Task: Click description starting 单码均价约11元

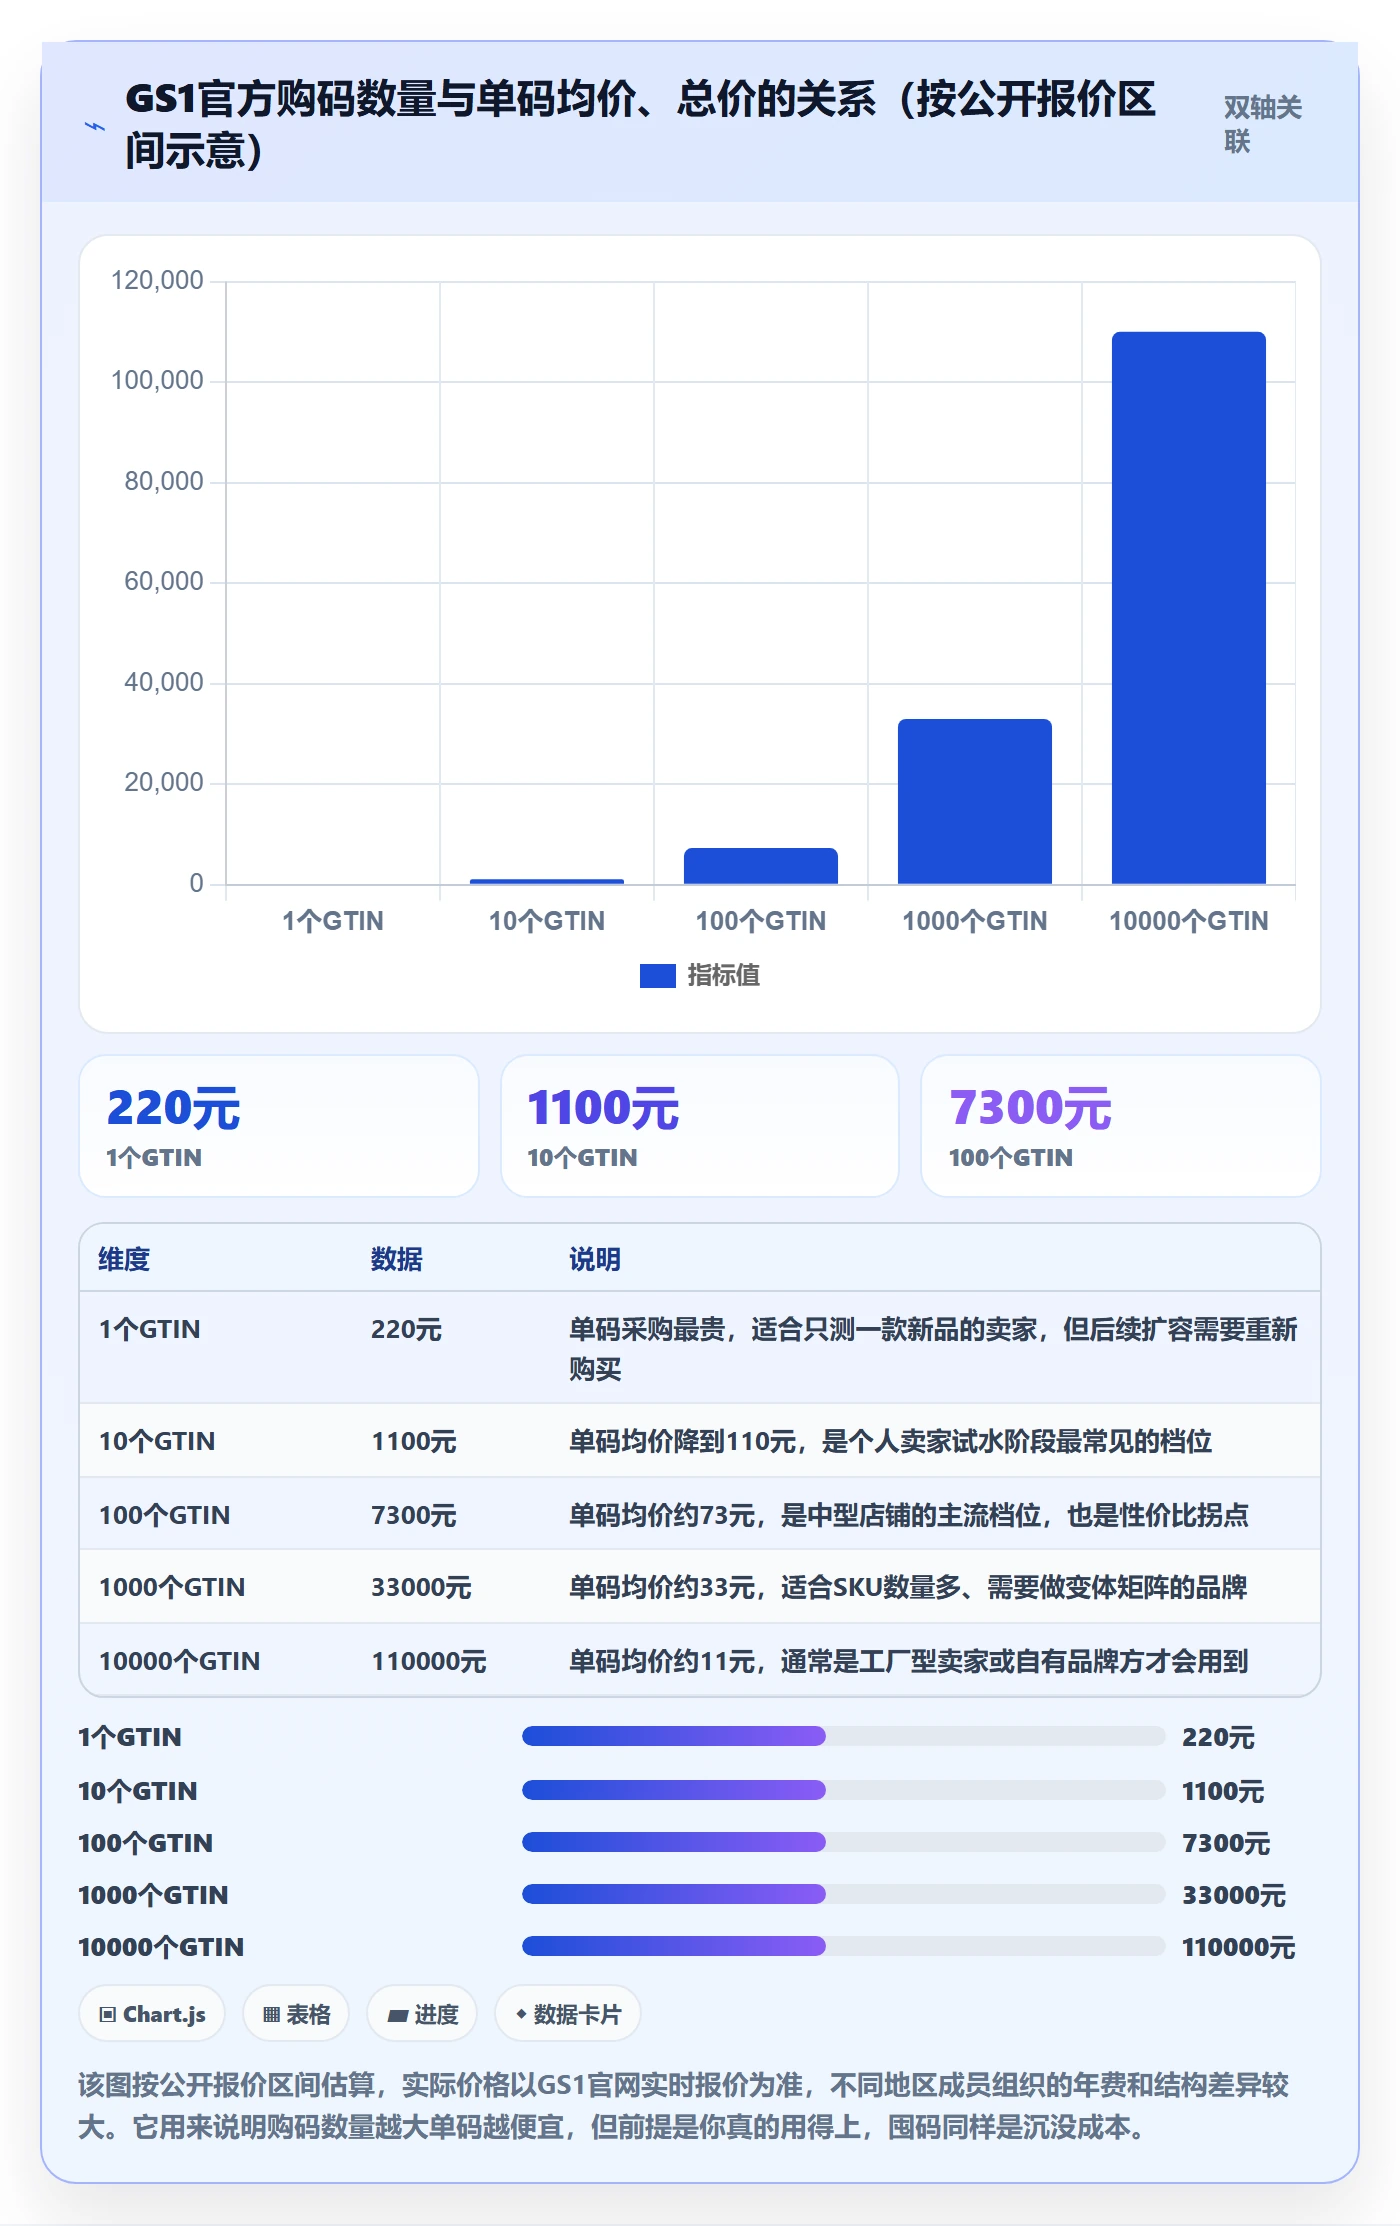Action: pos(908,1661)
